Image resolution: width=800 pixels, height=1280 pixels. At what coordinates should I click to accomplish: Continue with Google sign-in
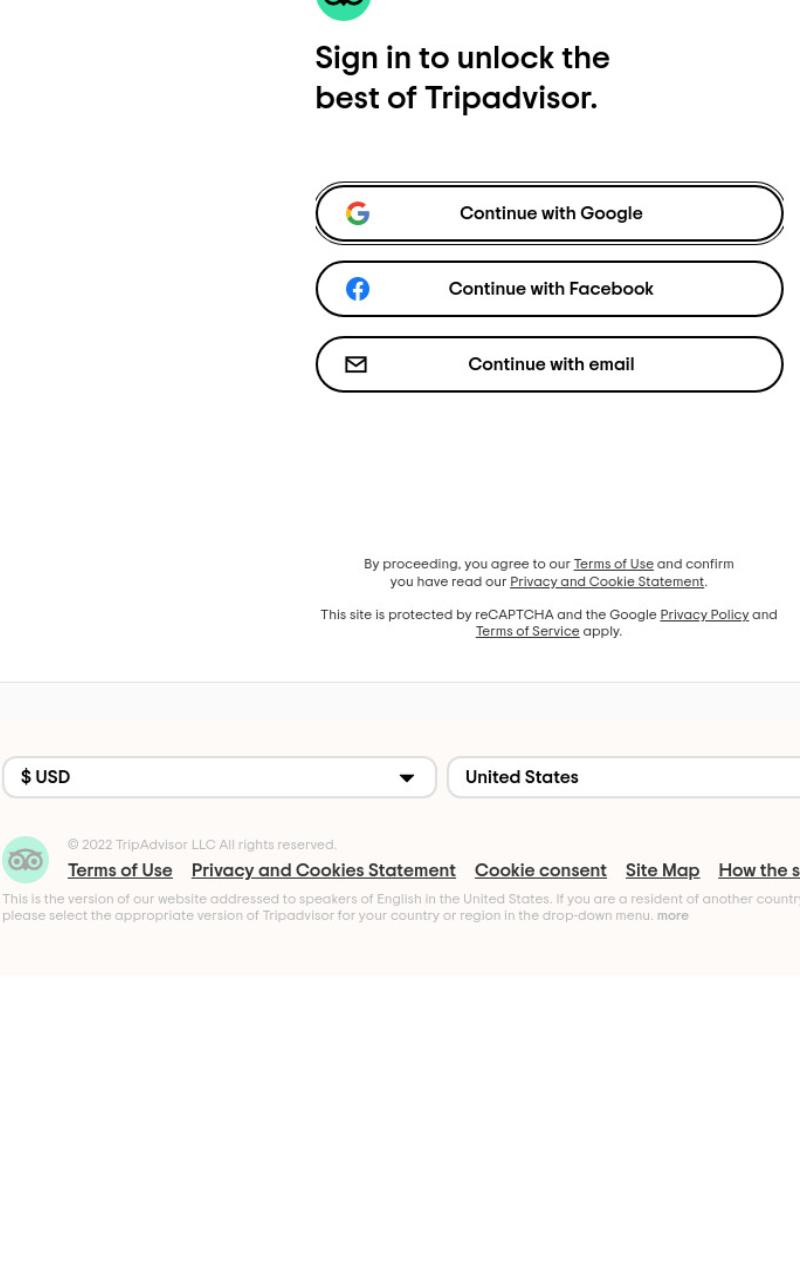coord(549,213)
